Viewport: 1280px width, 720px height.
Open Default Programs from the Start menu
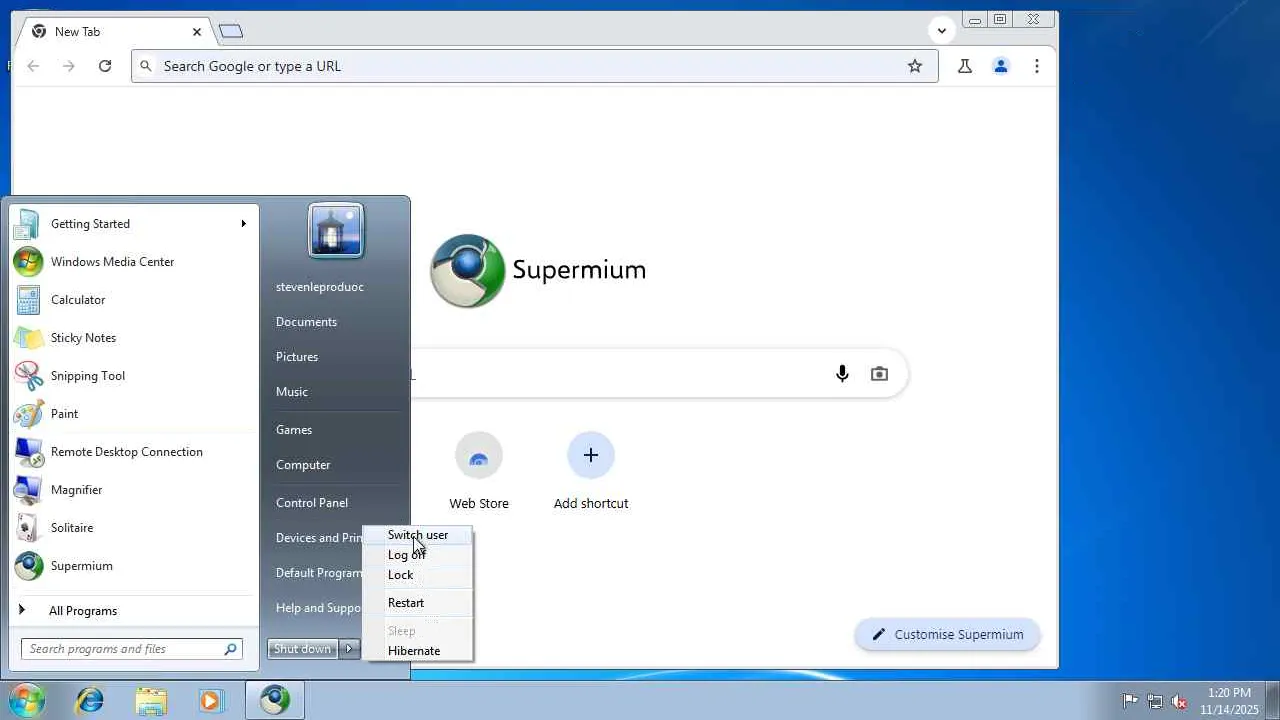[x=318, y=573]
